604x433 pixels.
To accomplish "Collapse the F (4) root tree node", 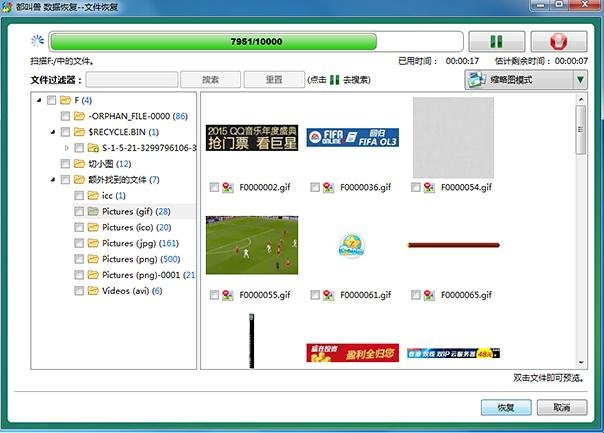I will [39, 100].
